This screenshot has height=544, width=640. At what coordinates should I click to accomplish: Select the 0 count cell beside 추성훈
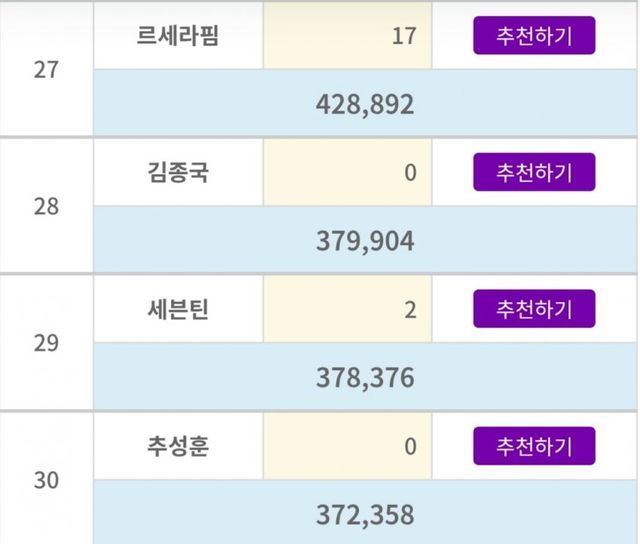tap(410, 446)
